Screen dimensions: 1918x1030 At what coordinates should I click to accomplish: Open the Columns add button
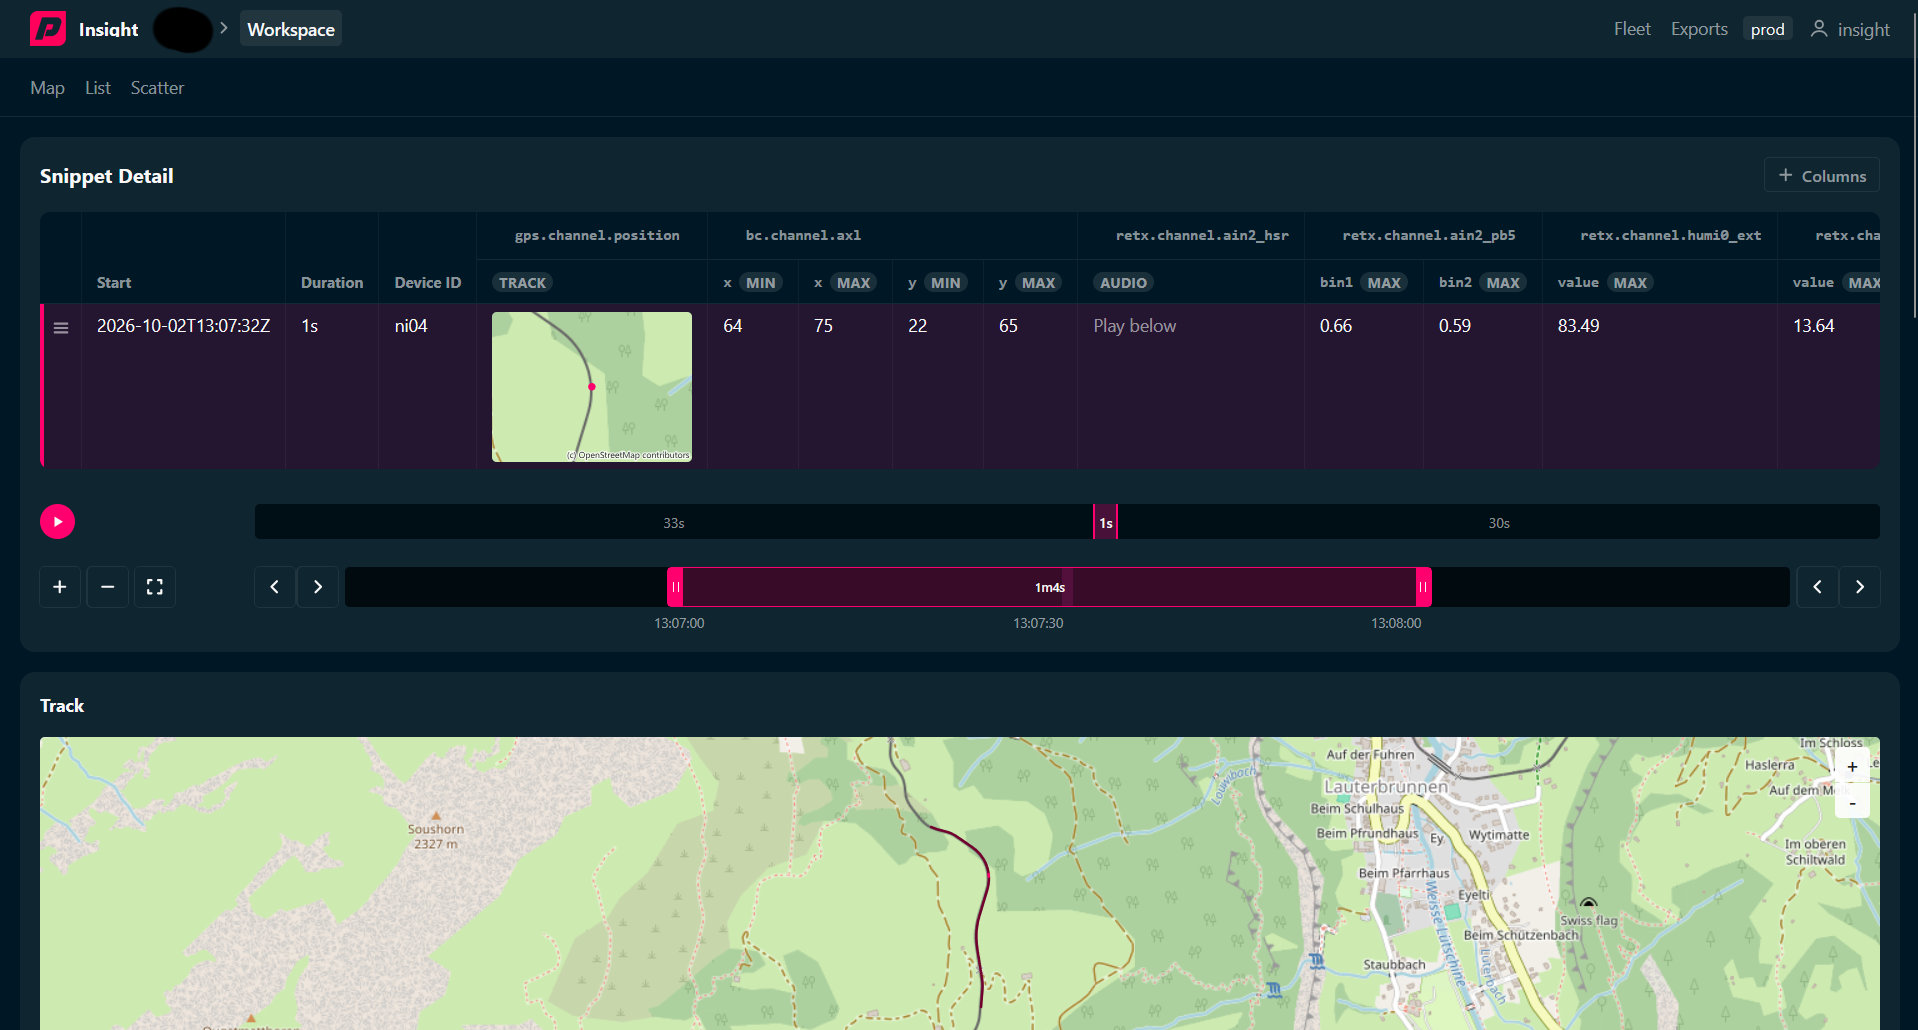1822,175
